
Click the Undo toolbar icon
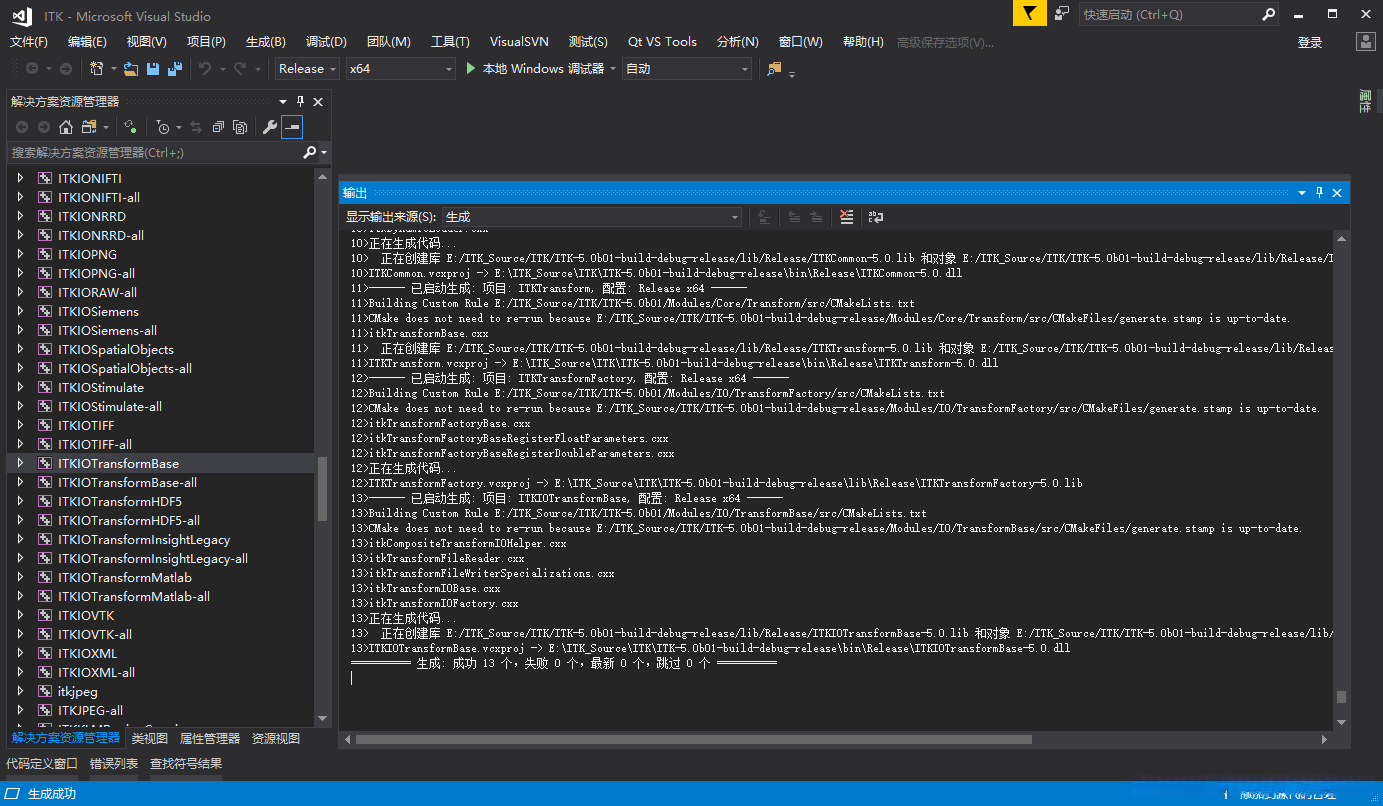pos(205,69)
